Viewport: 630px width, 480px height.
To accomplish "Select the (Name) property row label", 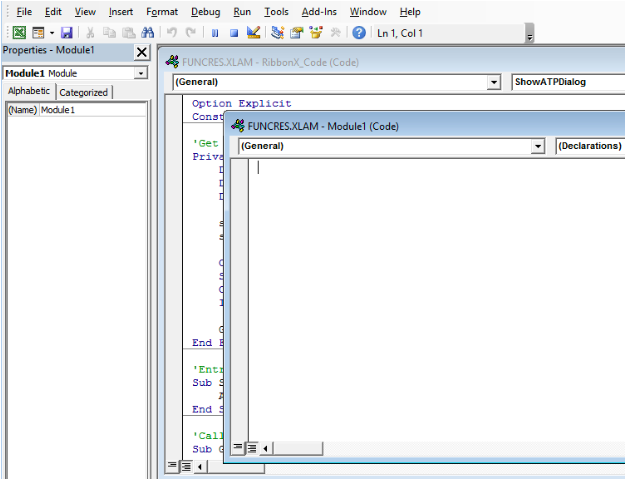I will click(22, 110).
